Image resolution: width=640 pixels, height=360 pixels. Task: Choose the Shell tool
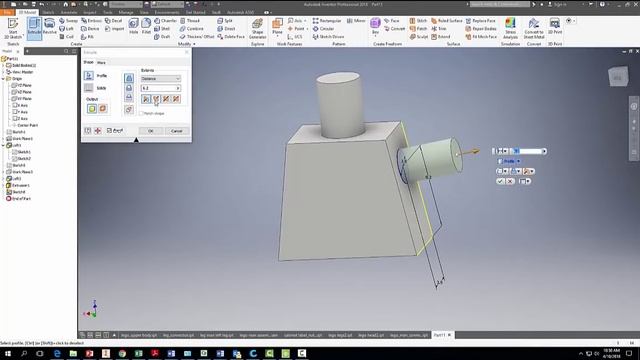tap(162, 29)
